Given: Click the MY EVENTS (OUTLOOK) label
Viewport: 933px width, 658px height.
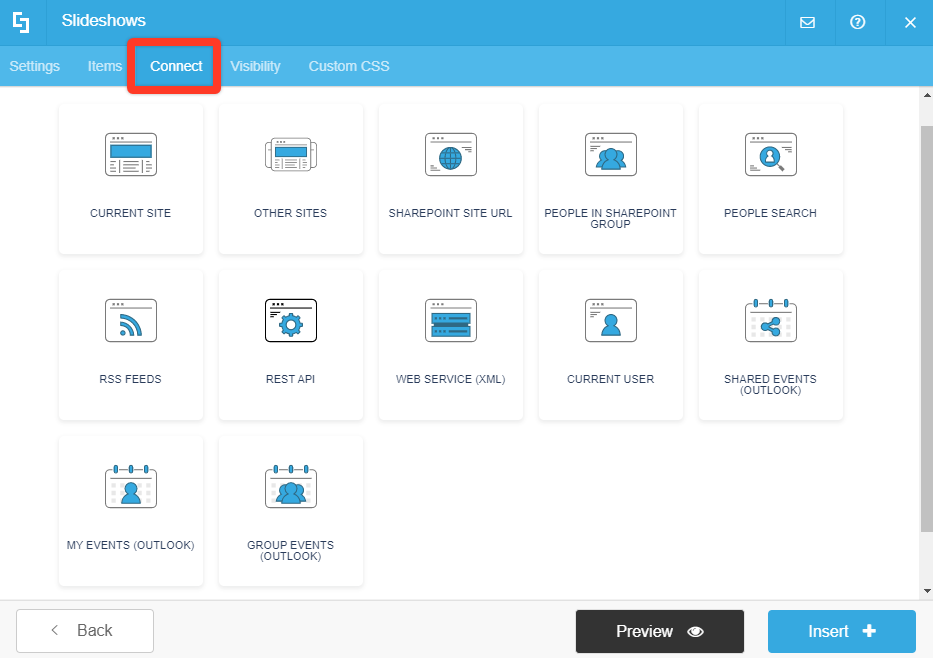Looking at the screenshot, I should [x=131, y=545].
